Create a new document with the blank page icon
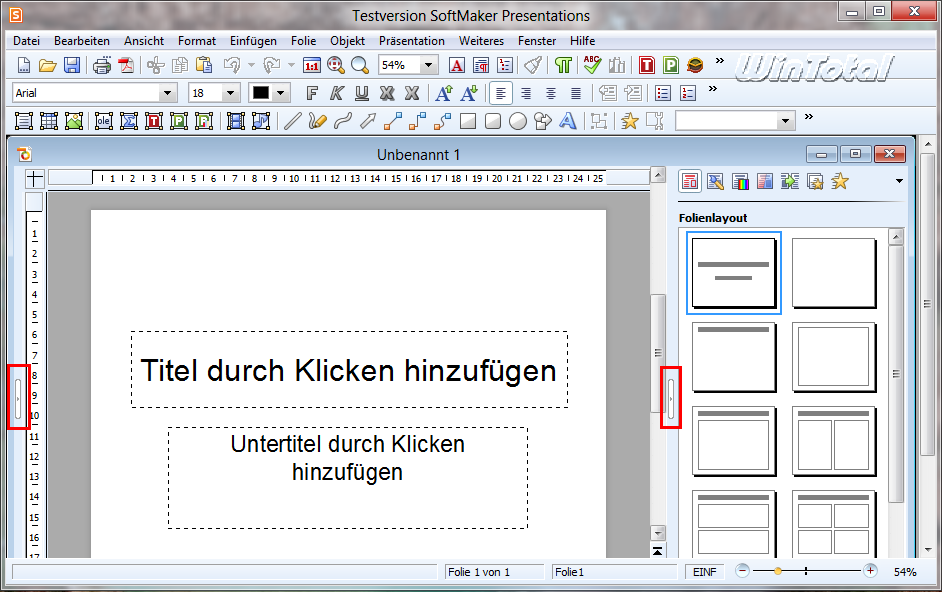 23,65
